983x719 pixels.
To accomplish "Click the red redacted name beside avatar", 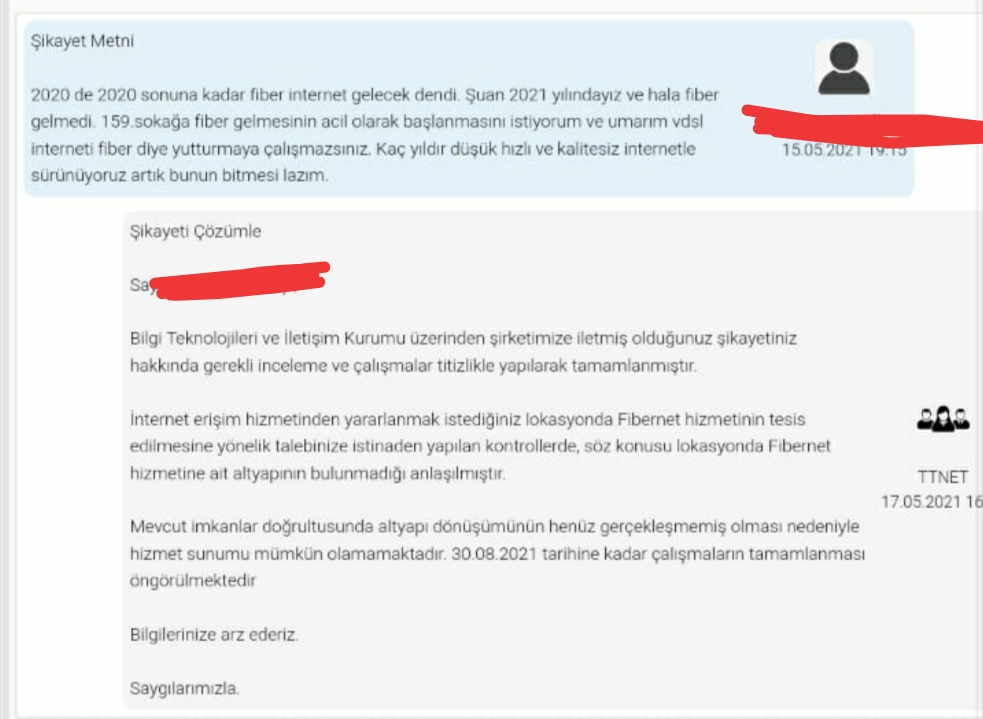I will pyautogui.click(x=862, y=126).
